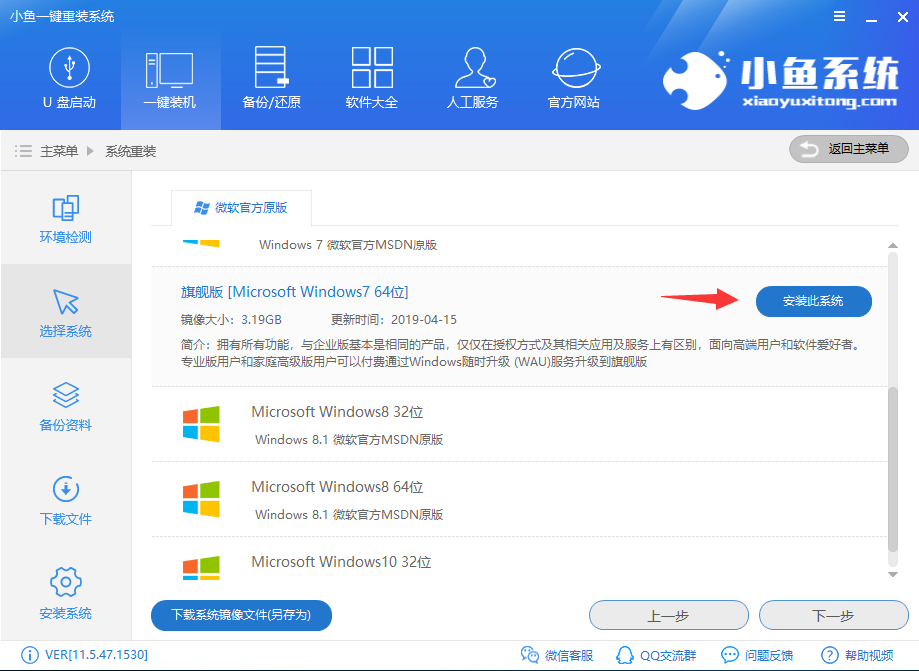
Task: Go to the 下载文件 step
Action: point(66,500)
